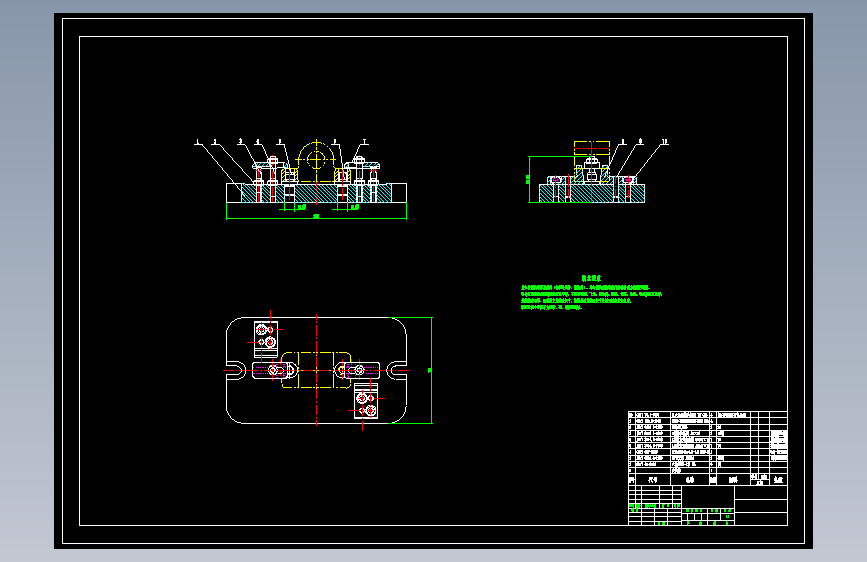Select the yellow dashed rectangle atop side view

pos(592,148)
